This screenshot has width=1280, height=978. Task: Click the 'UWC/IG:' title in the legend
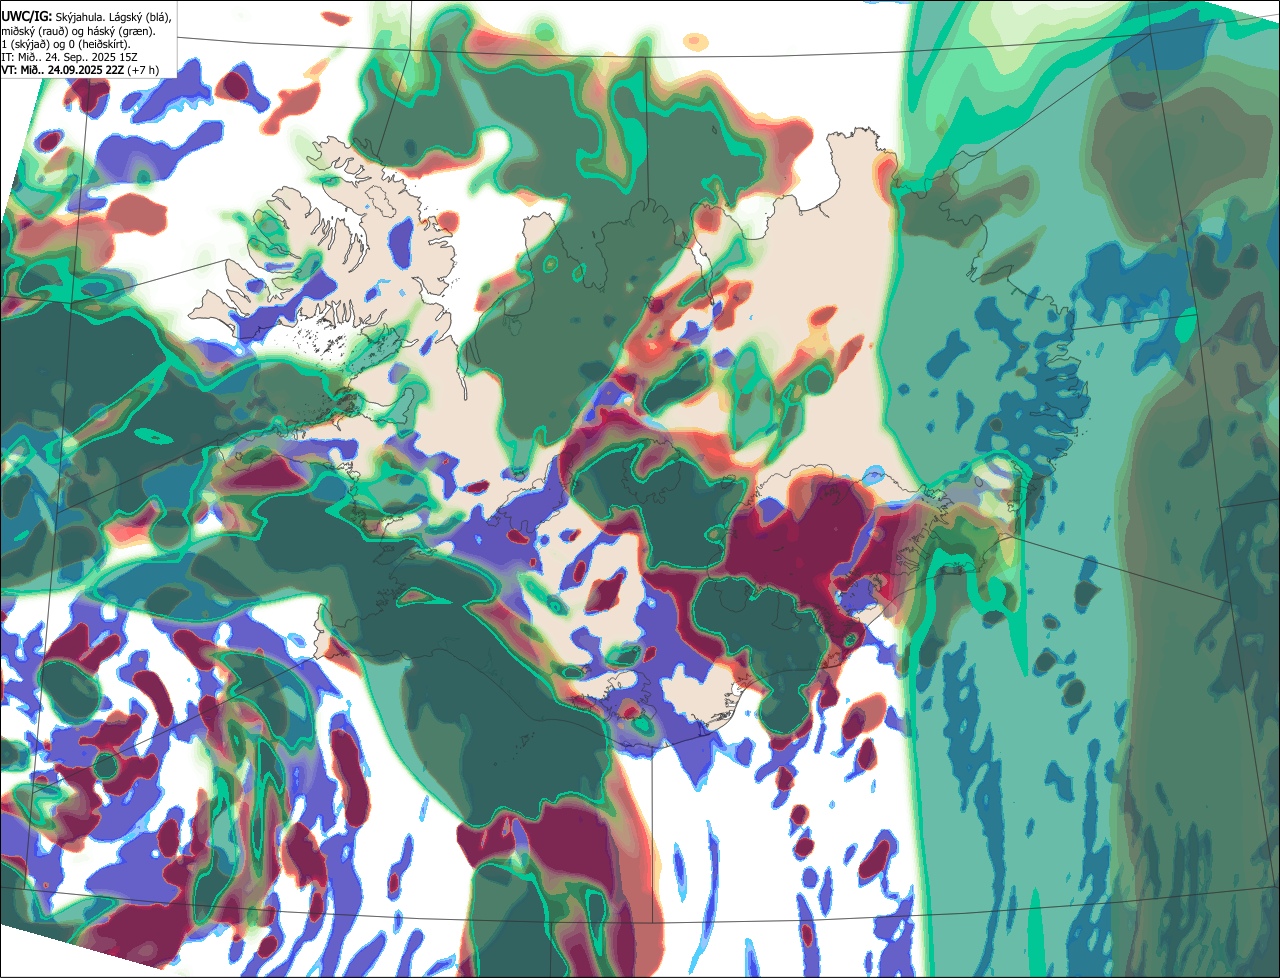[x=27, y=16]
